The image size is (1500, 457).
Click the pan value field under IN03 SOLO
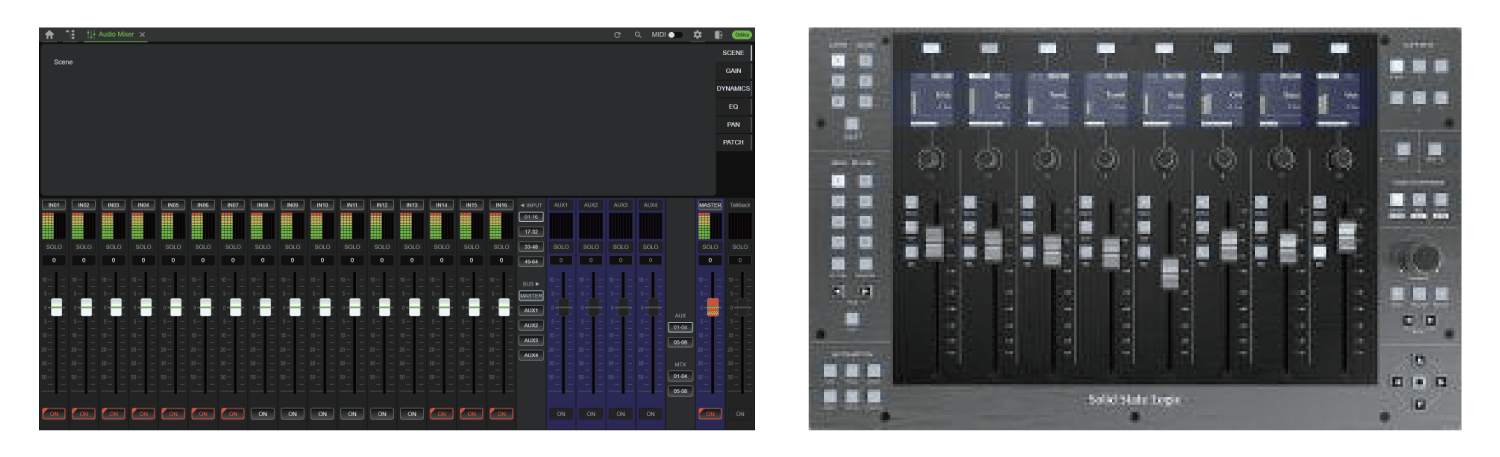pyautogui.click(x=114, y=260)
